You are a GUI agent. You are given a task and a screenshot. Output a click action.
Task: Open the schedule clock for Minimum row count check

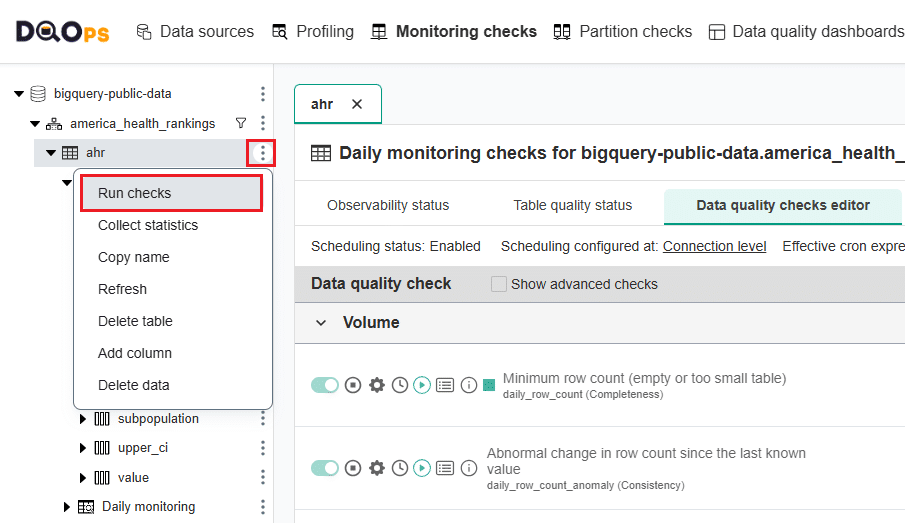click(400, 385)
